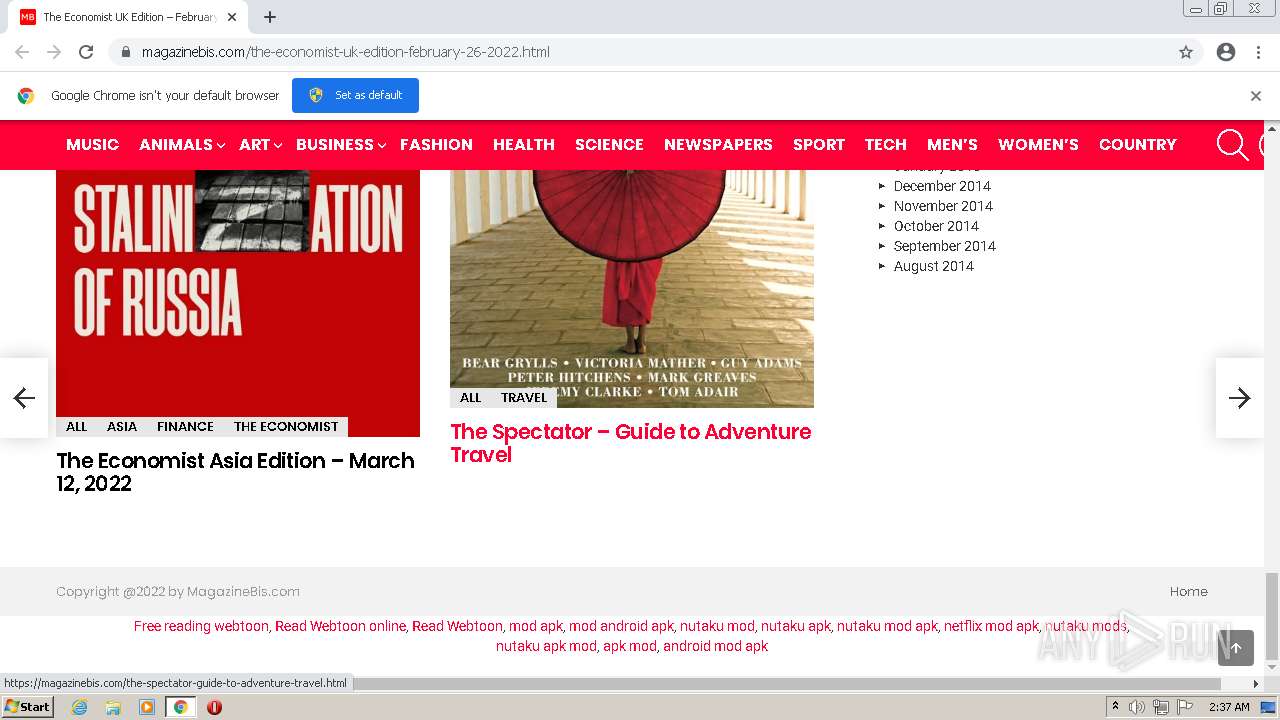Bookmark this page with the star icon
This screenshot has width=1280, height=720.
coord(1186,52)
